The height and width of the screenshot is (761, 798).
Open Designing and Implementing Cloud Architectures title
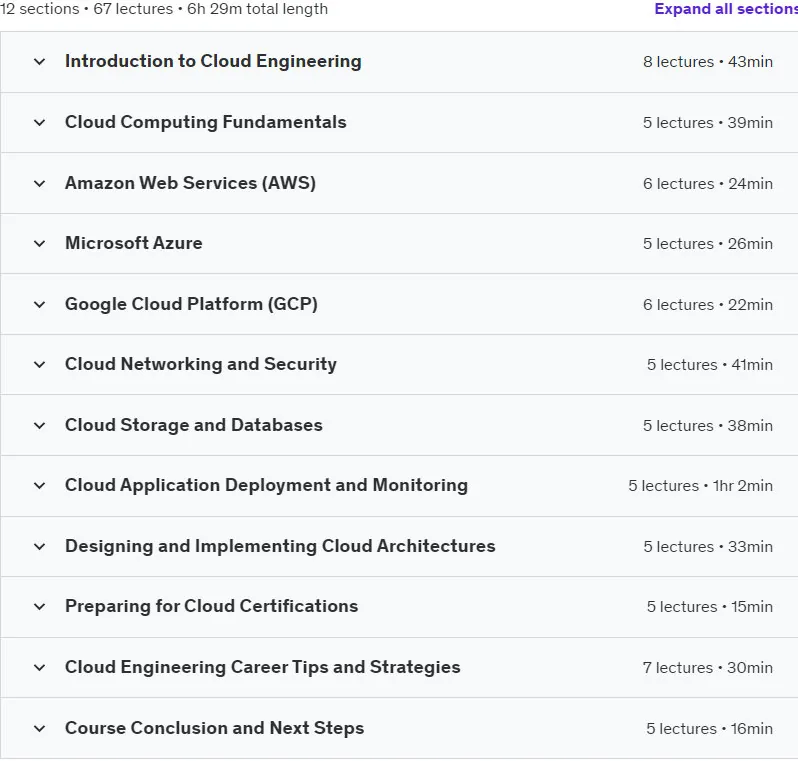(x=280, y=546)
